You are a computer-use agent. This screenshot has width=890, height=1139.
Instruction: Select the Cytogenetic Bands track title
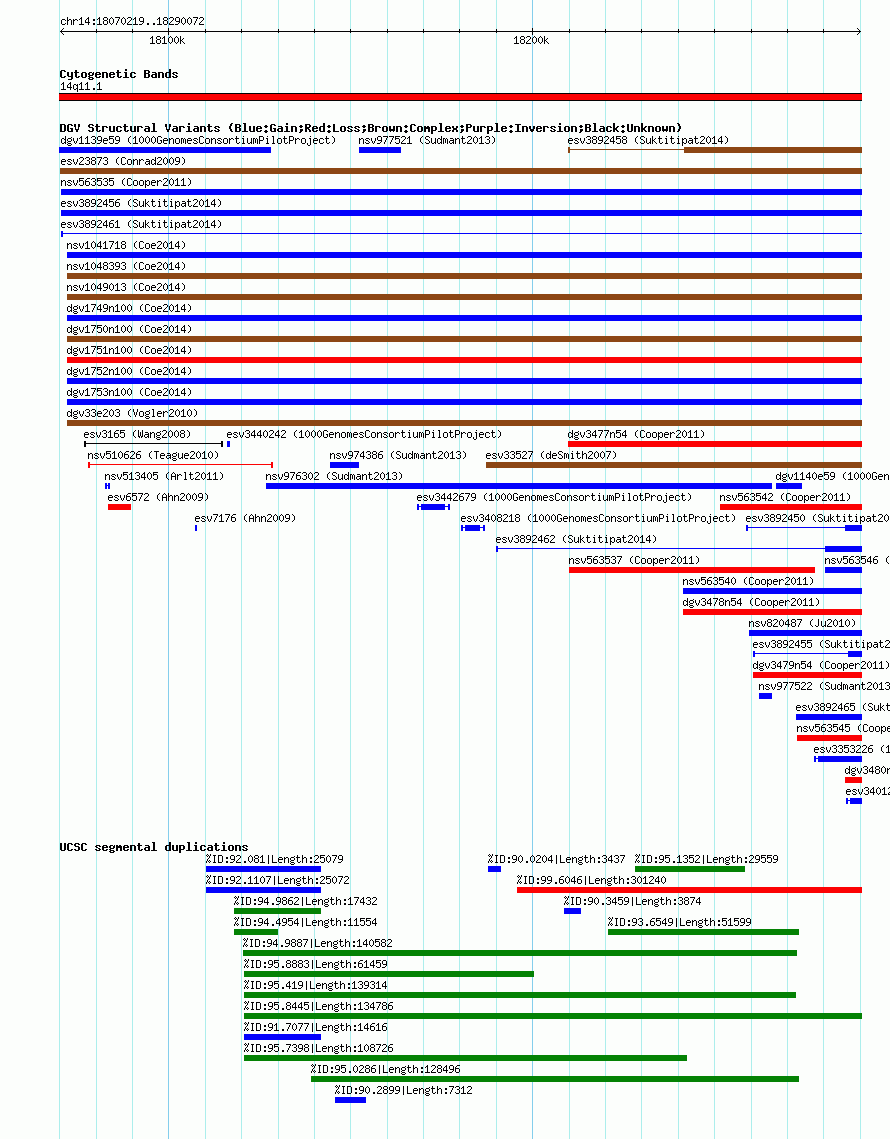[118, 74]
